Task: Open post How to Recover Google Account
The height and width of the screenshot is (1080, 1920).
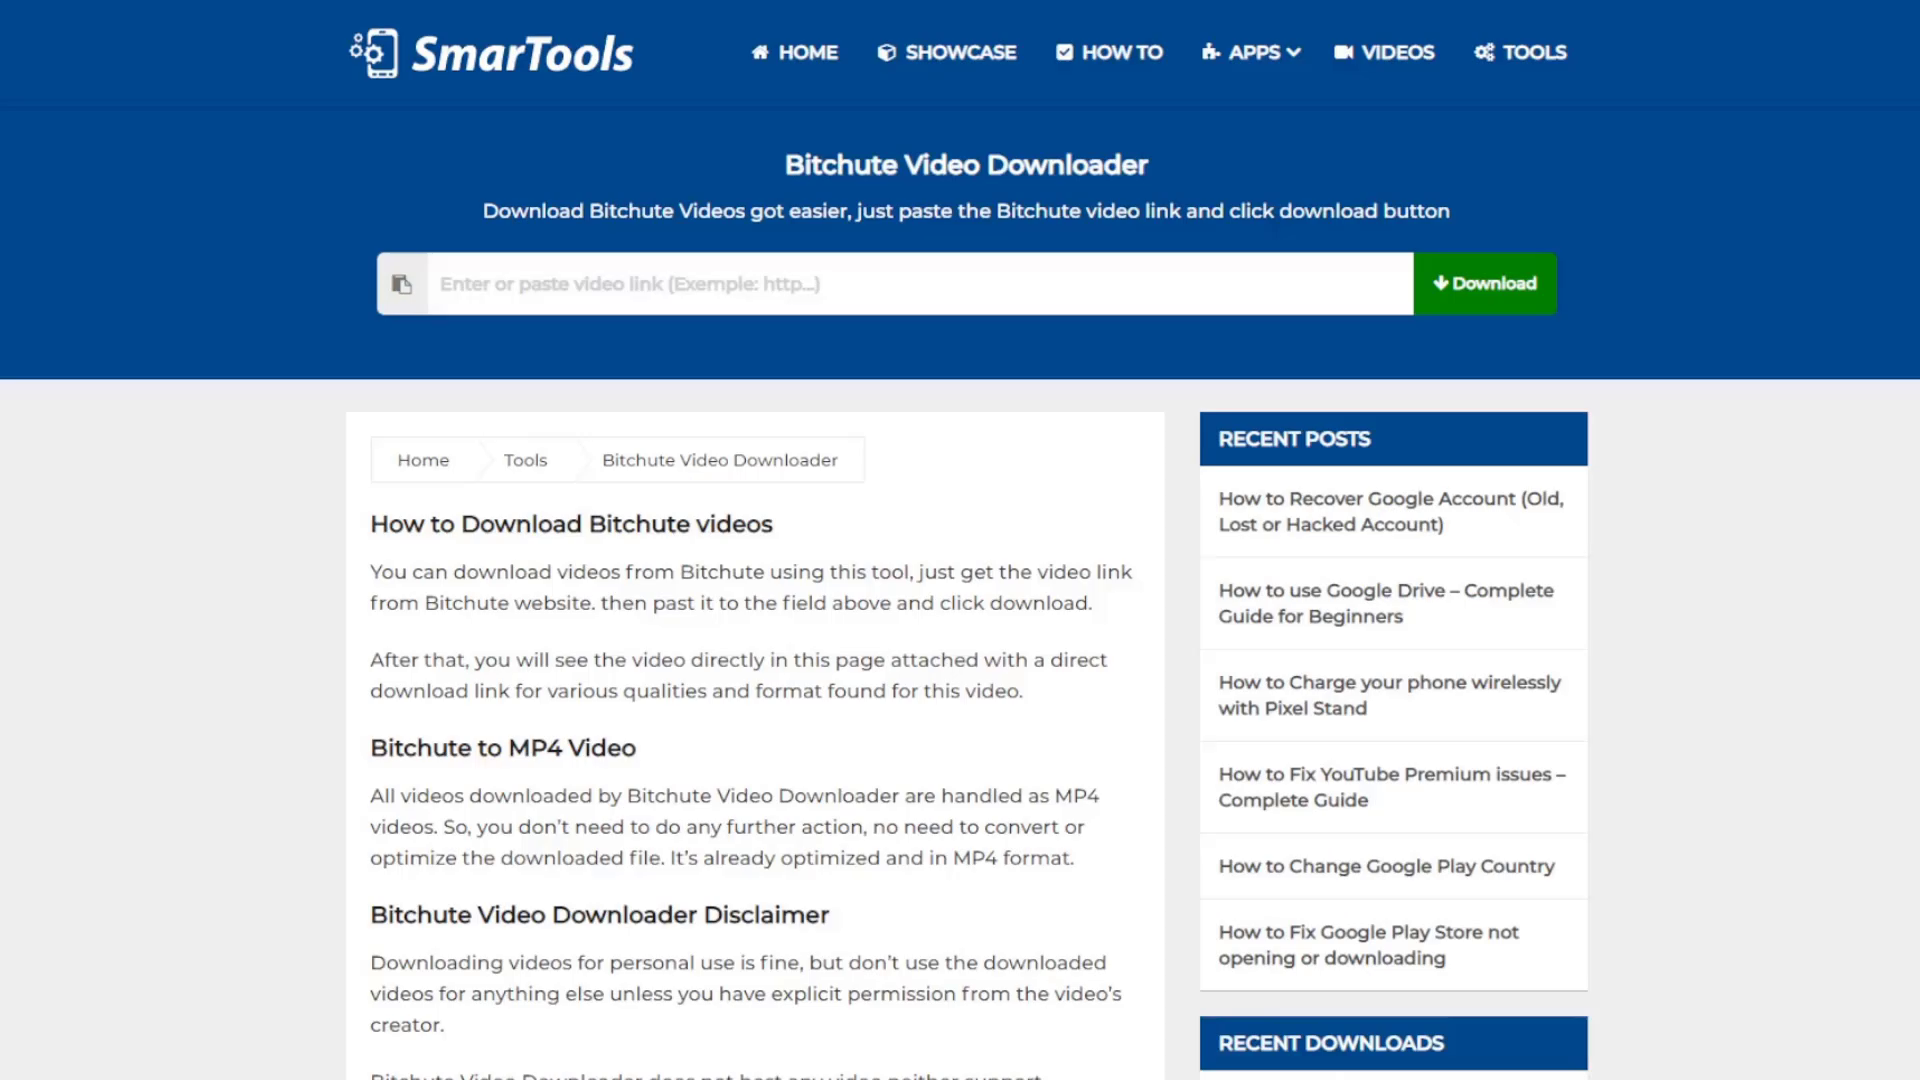Action: [1391, 511]
